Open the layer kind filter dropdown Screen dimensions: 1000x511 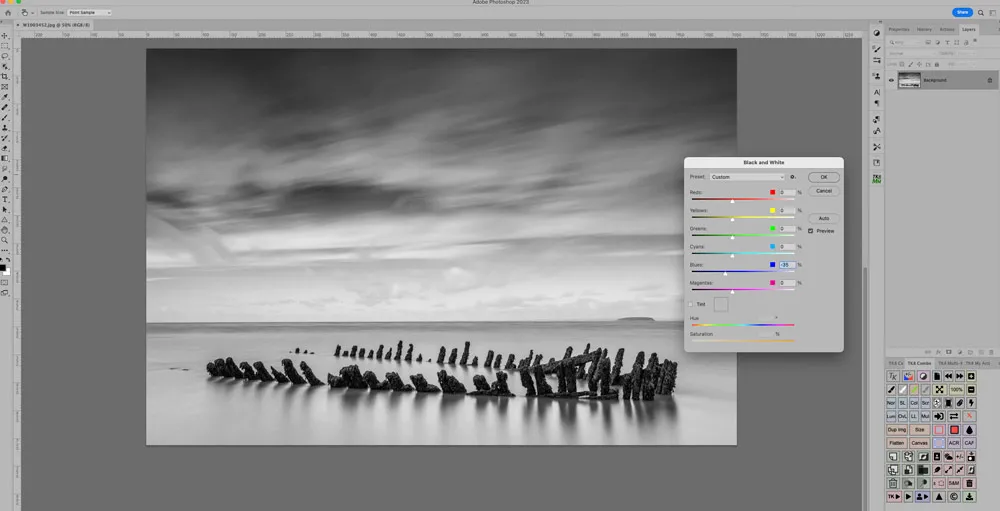tap(906, 42)
